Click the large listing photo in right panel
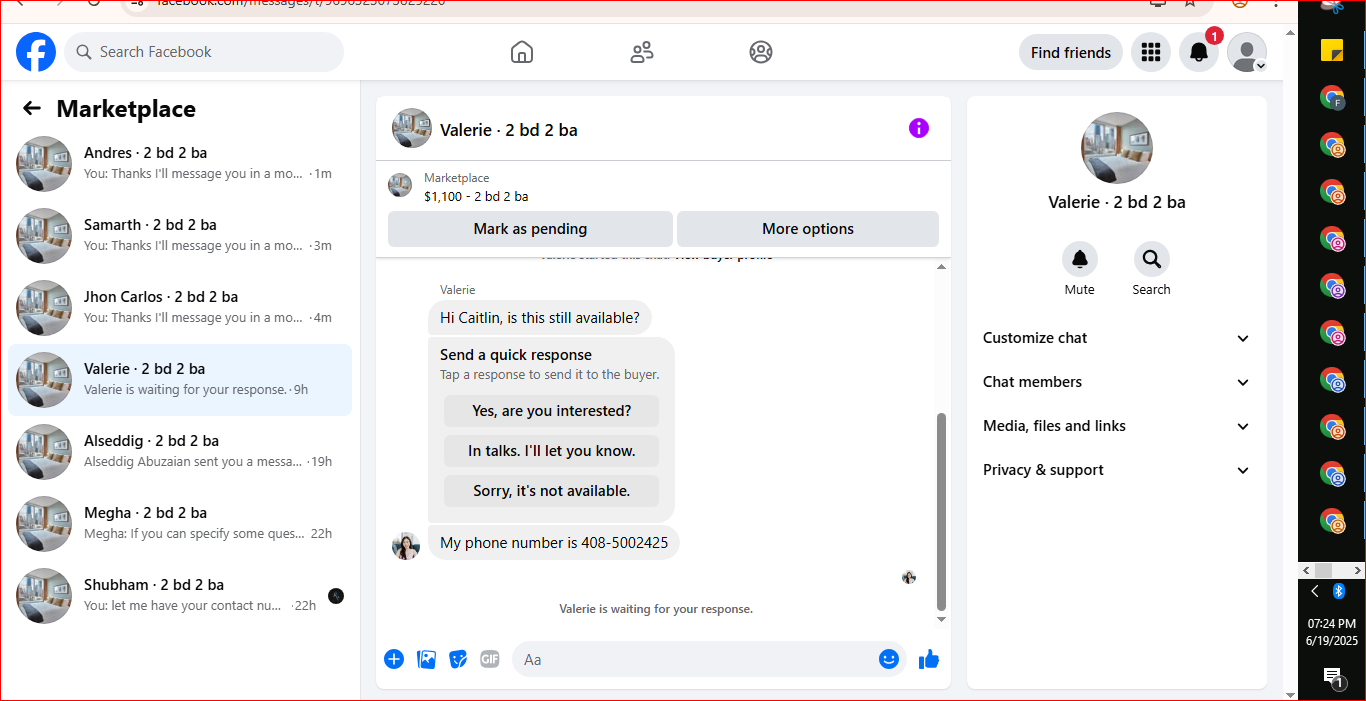 (1117, 148)
